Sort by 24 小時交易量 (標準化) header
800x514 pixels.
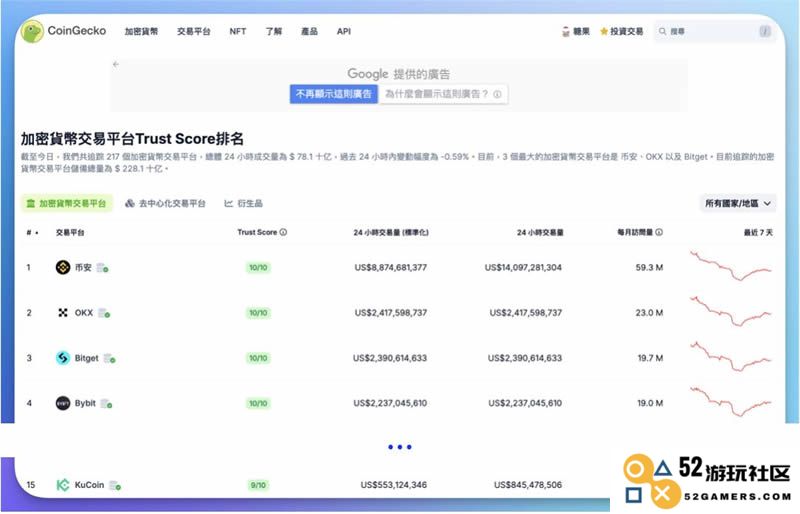(391, 232)
